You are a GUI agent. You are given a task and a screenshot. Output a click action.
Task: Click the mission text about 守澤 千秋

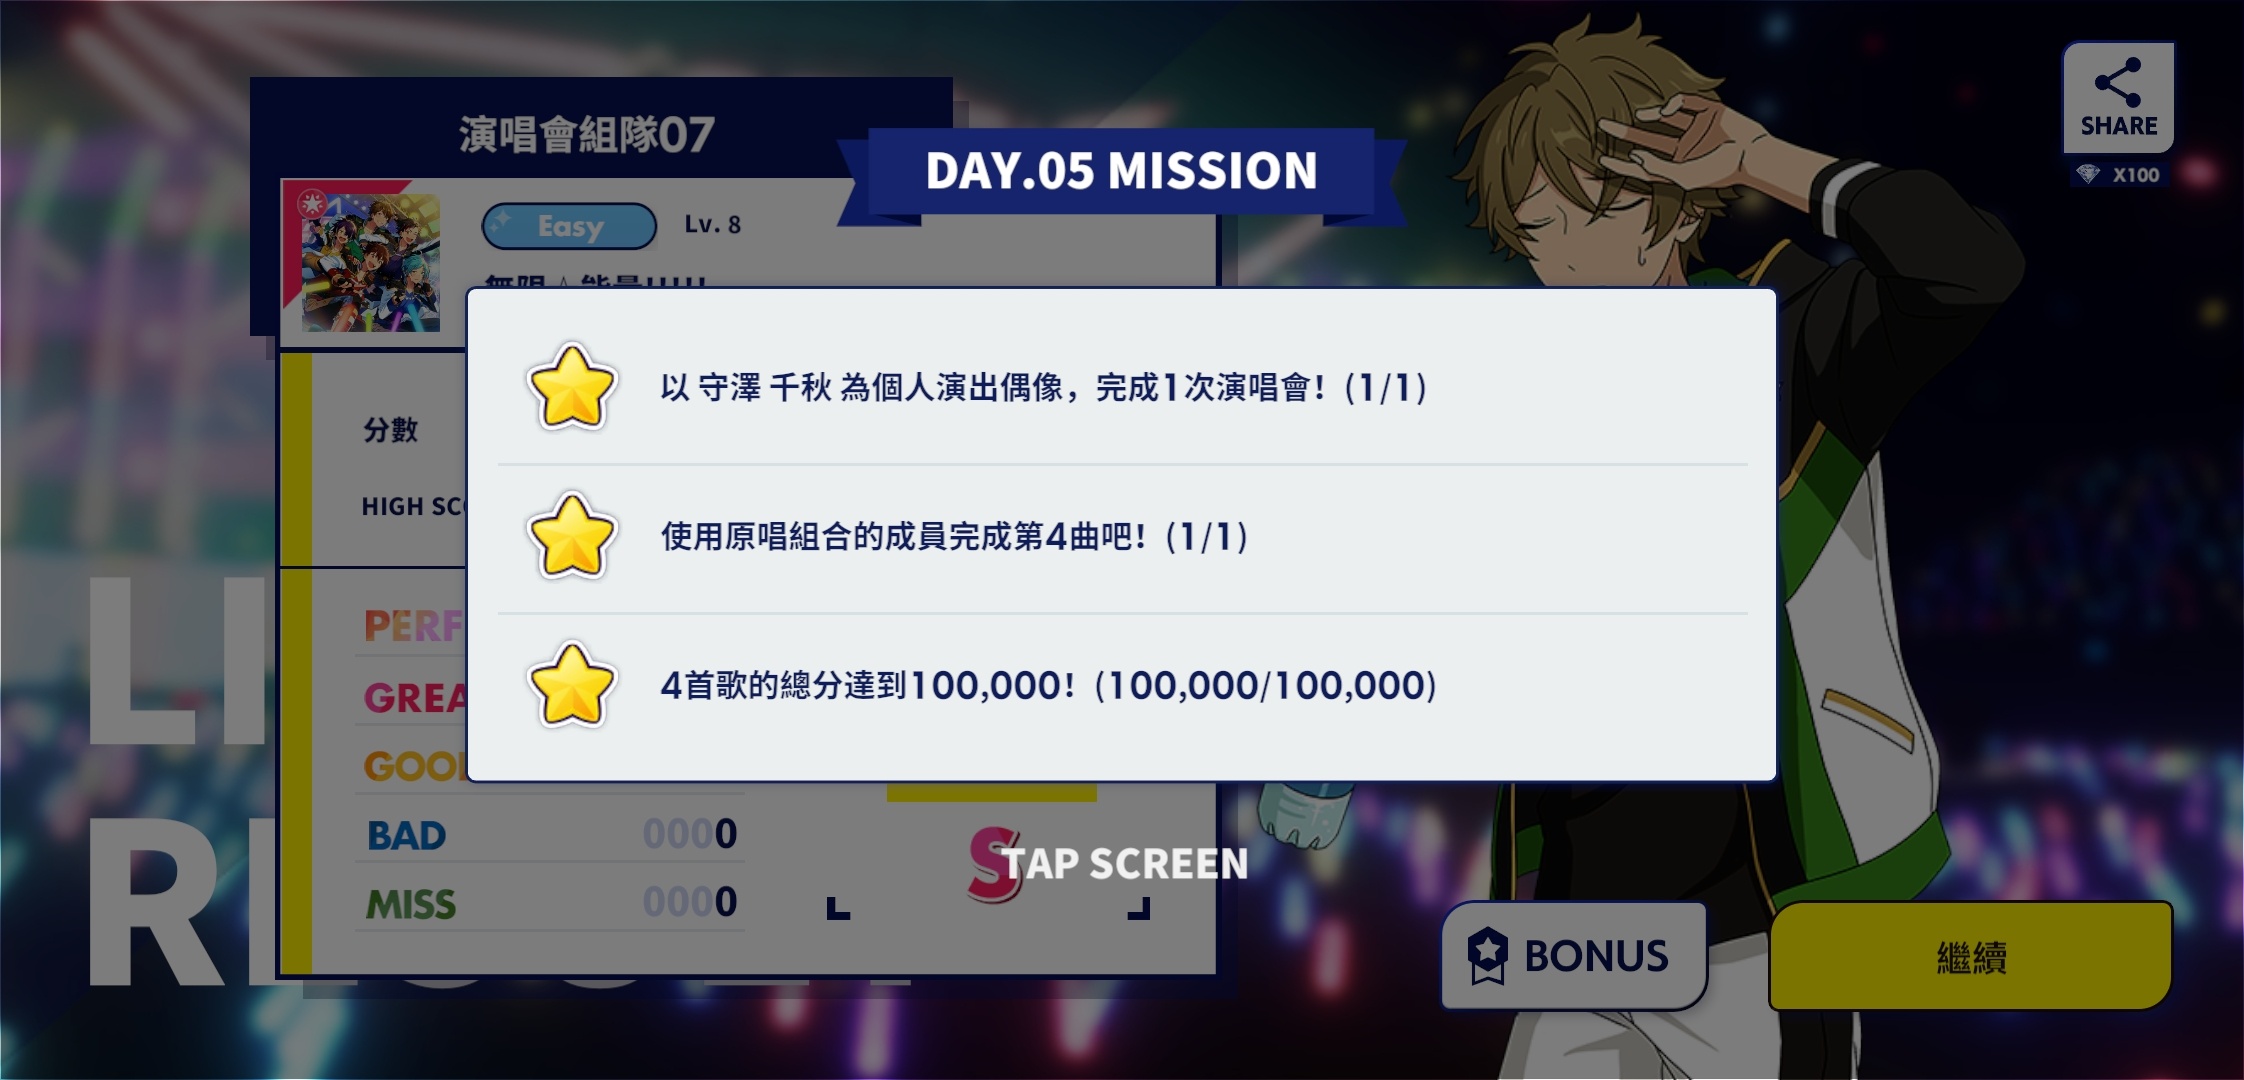(x=1043, y=388)
